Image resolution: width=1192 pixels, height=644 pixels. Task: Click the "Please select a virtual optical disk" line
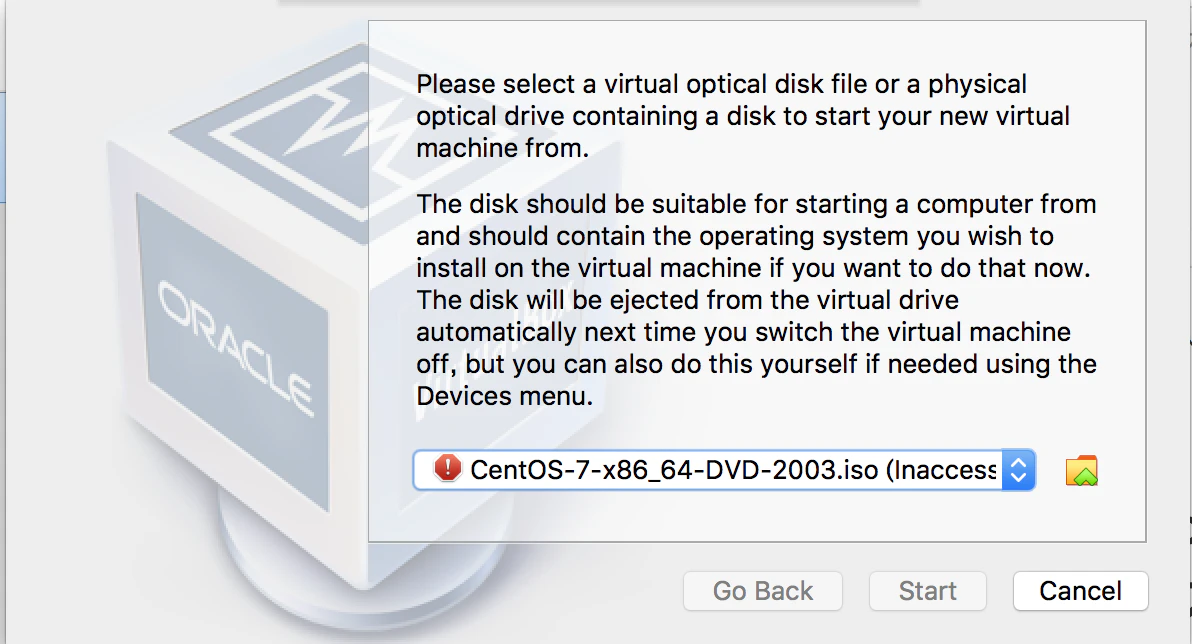click(721, 84)
